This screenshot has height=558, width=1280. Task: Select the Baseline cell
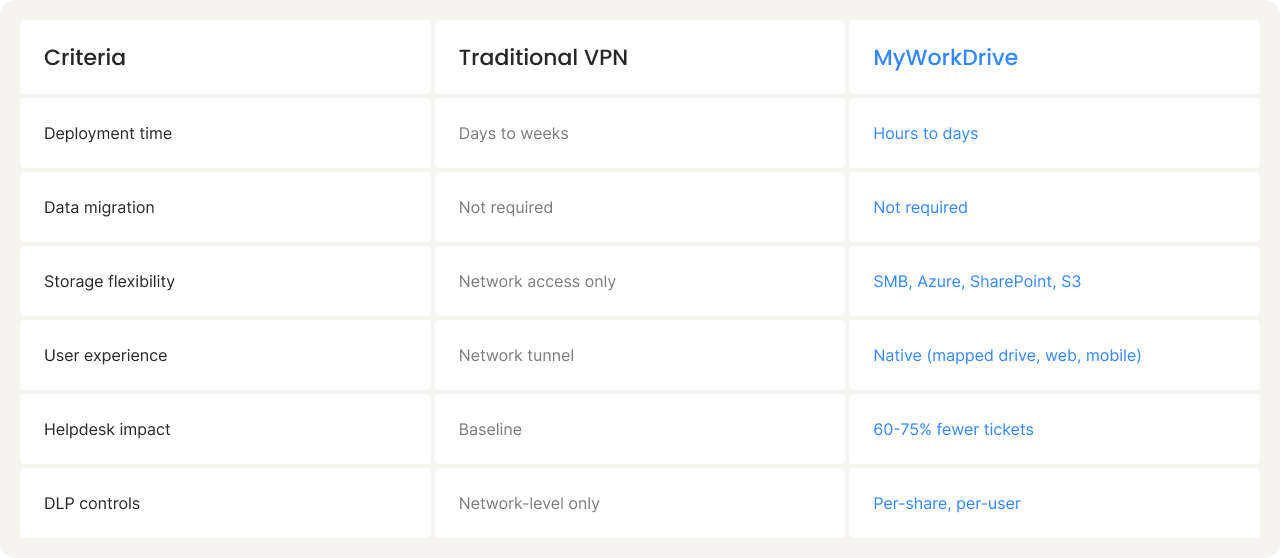[490, 430]
